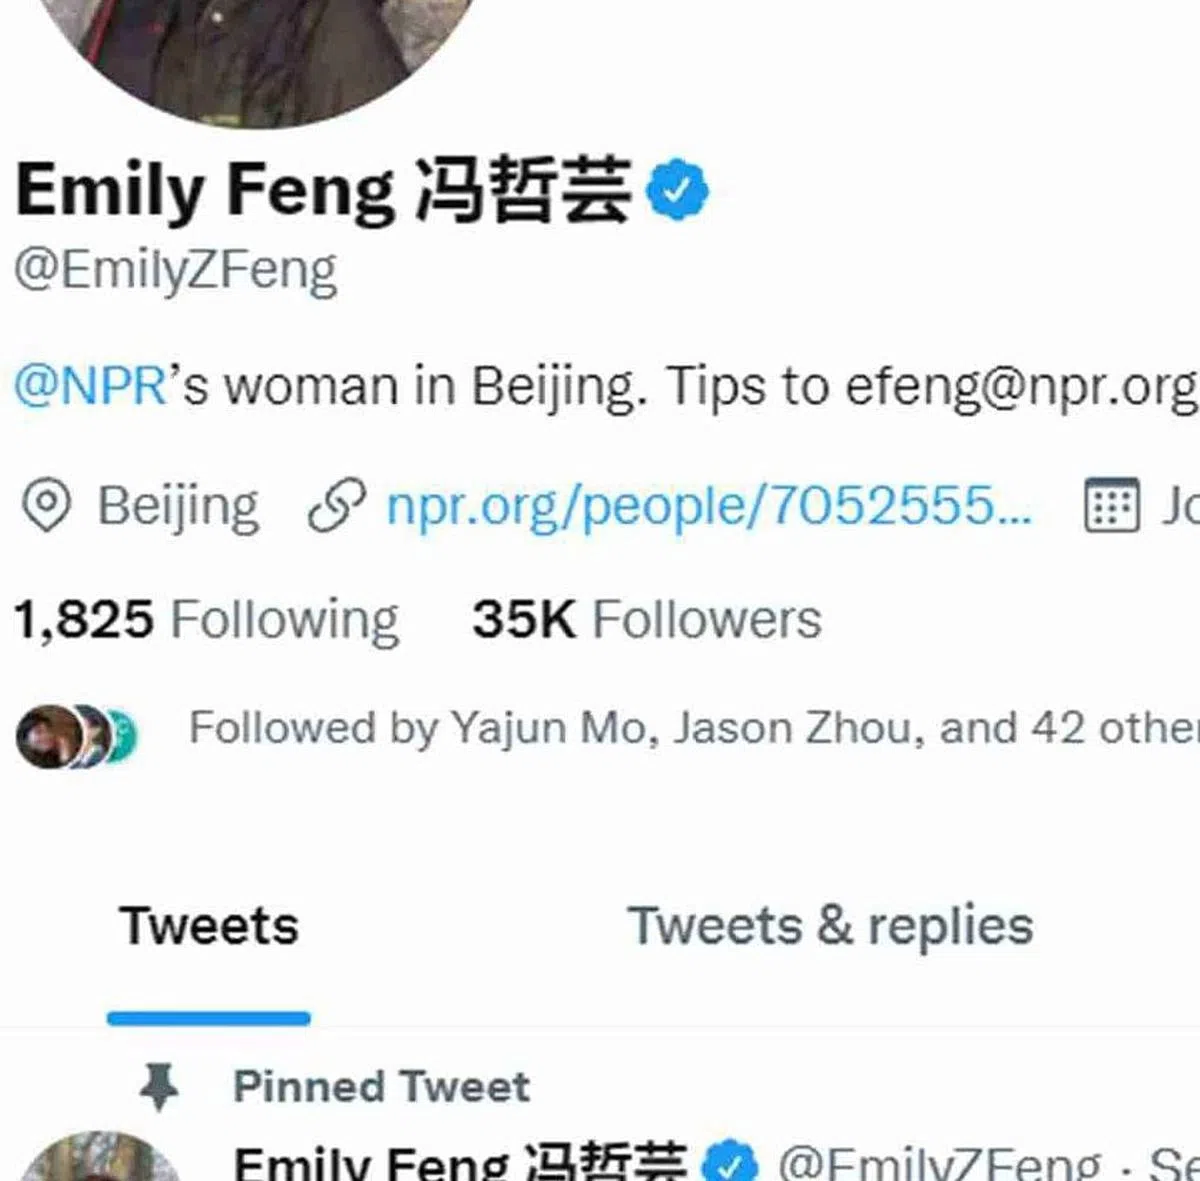This screenshot has height=1181, width=1200.
Task: View the 35K Followers list
Action: [647, 620]
